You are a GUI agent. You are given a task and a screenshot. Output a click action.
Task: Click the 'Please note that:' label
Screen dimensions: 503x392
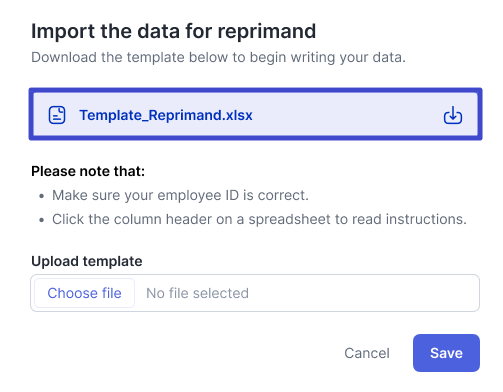[x=88, y=171]
